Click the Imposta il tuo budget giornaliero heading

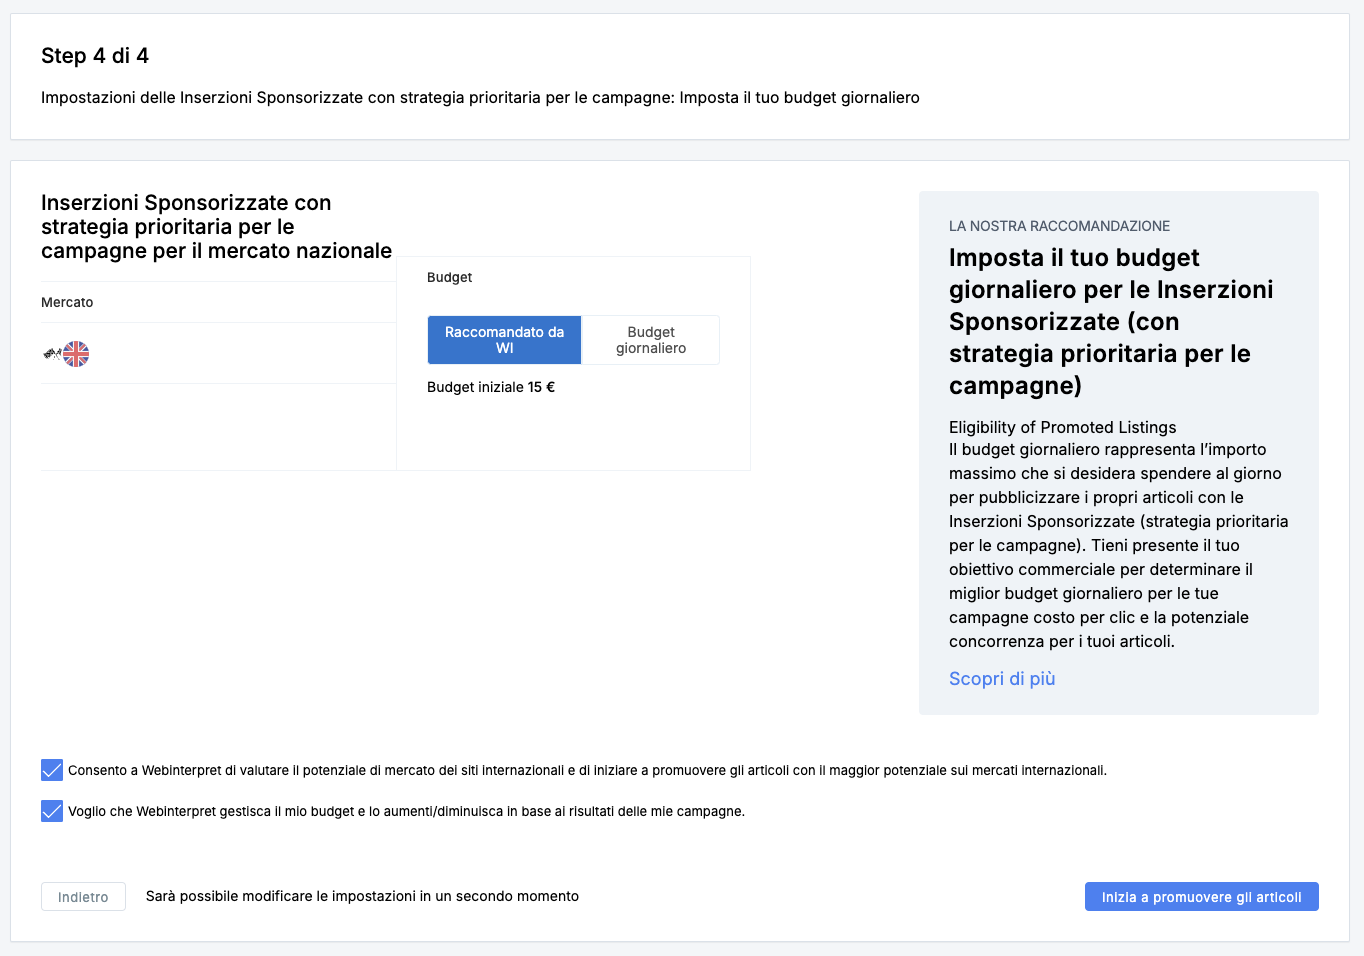1110,321
